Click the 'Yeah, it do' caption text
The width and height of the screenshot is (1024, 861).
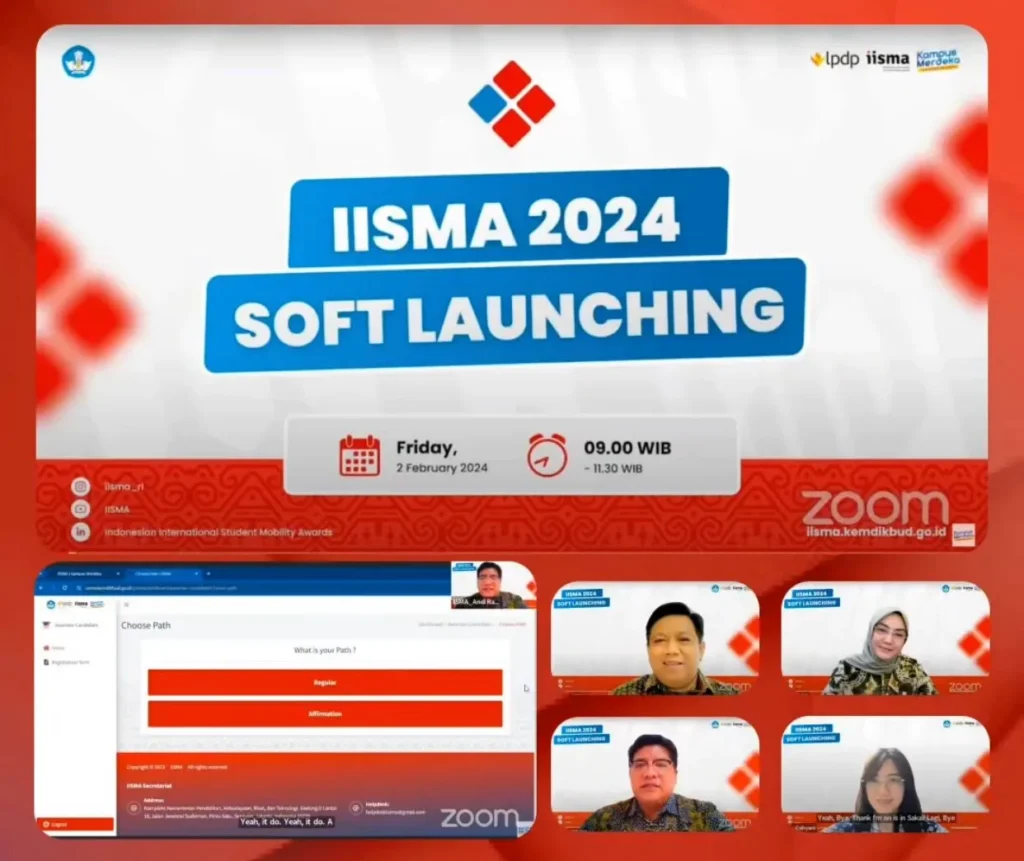click(x=287, y=822)
